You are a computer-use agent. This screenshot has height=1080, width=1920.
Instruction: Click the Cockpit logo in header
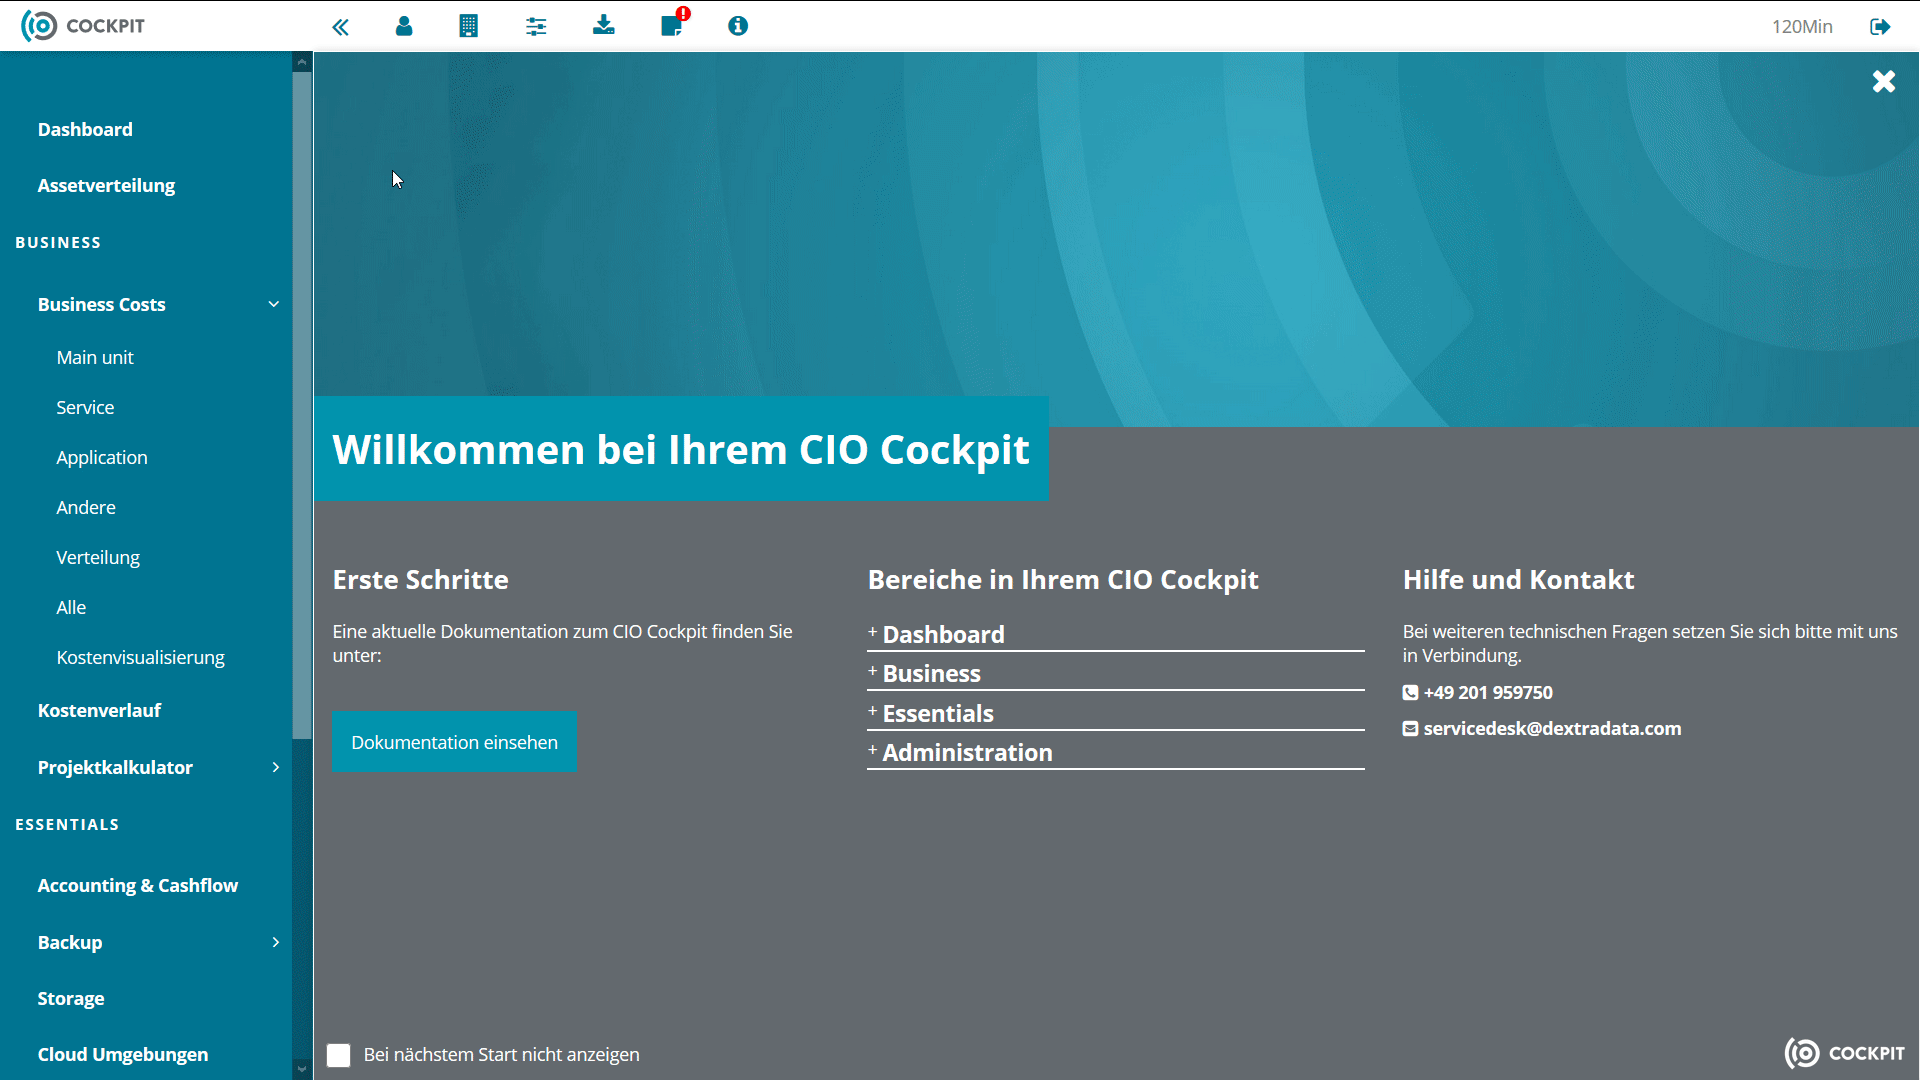(x=83, y=26)
